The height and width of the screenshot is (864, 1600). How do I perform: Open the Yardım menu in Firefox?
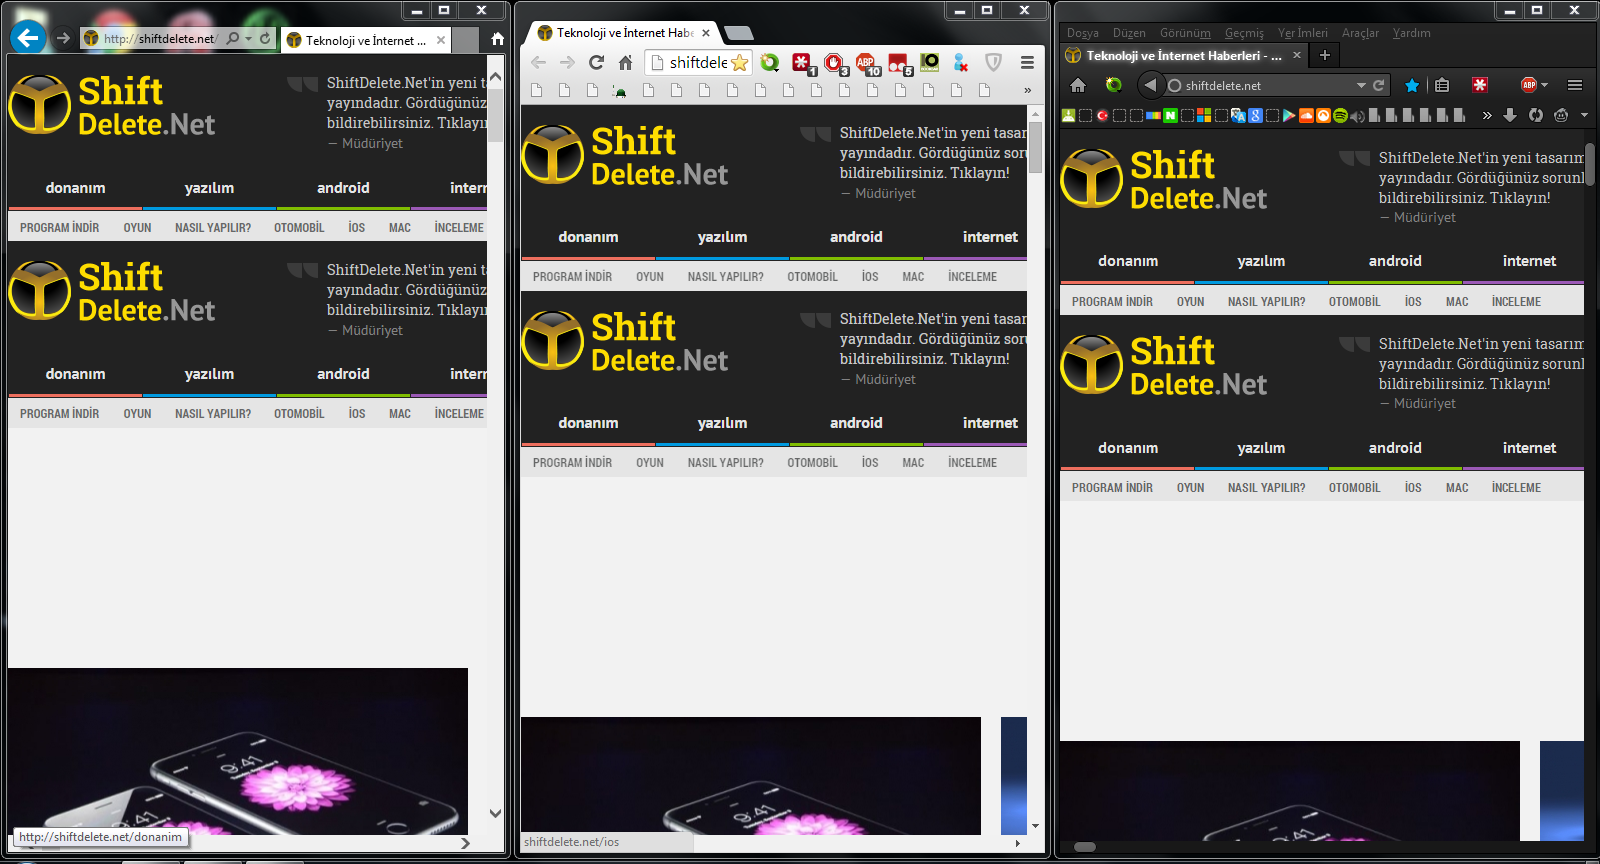[x=1411, y=33]
